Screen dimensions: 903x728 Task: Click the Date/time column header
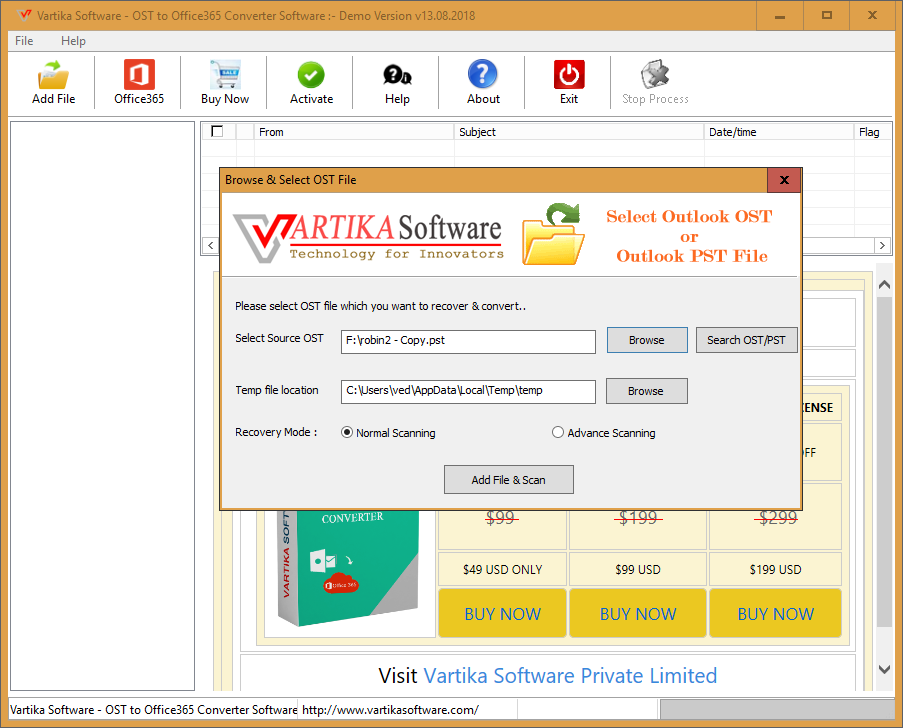click(x=779, y=132)
